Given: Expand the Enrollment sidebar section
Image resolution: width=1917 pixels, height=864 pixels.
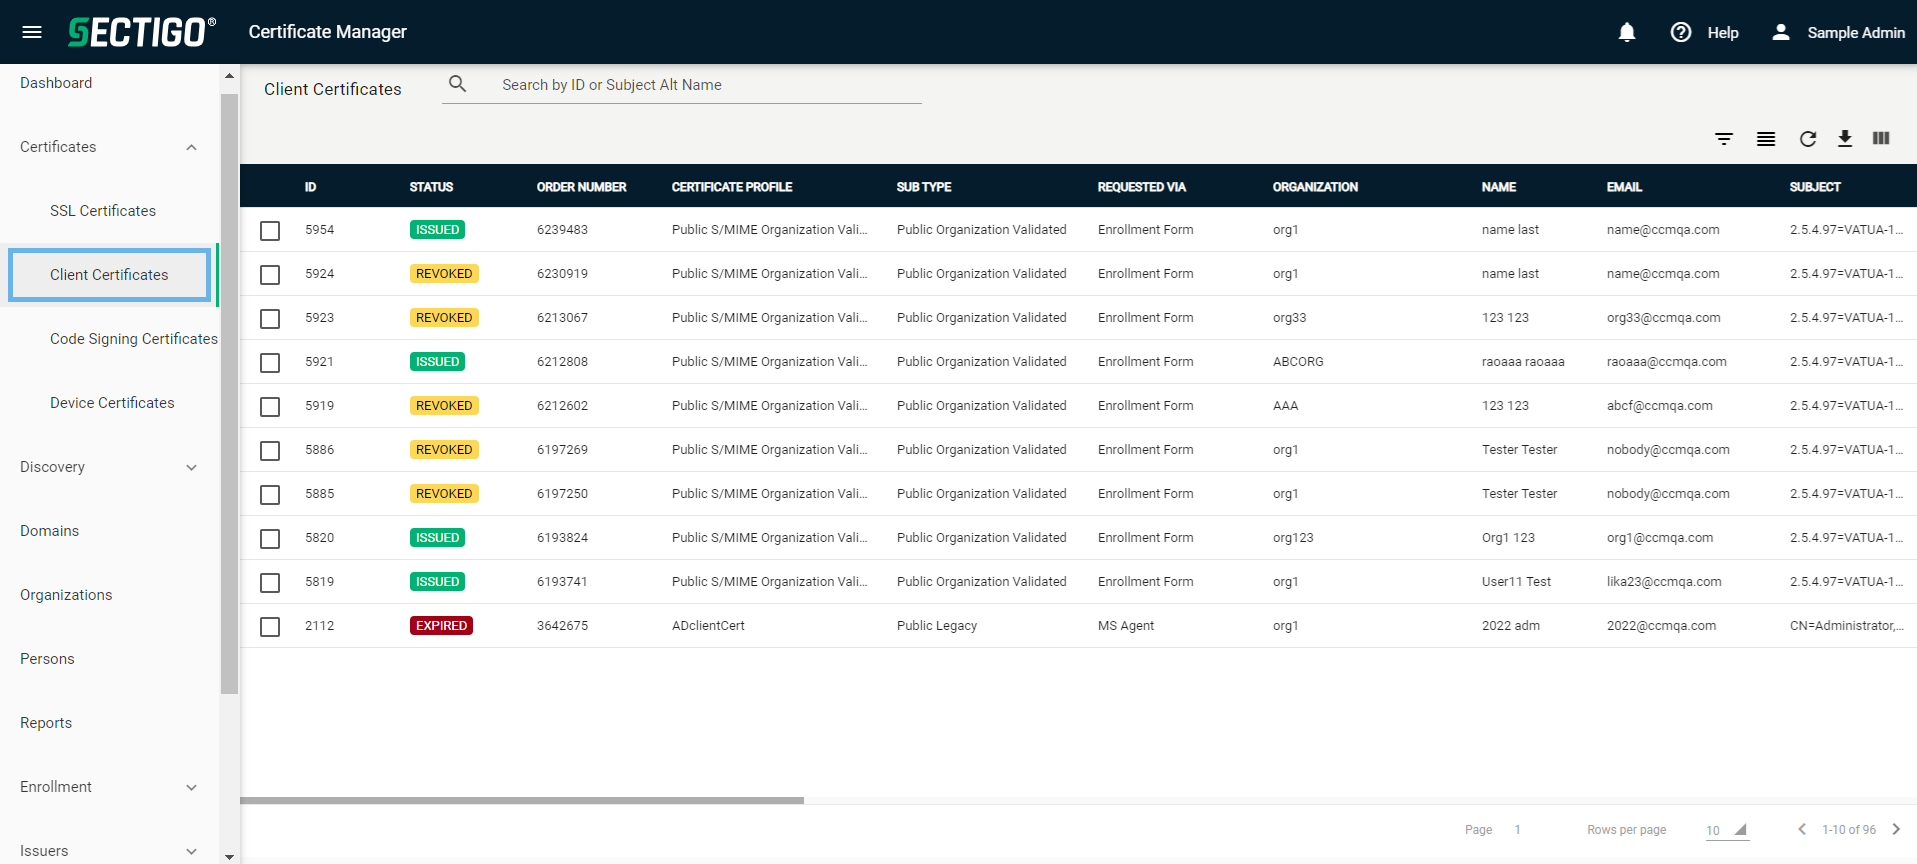Looking at the screenshot, I should (x=191, y=787).
